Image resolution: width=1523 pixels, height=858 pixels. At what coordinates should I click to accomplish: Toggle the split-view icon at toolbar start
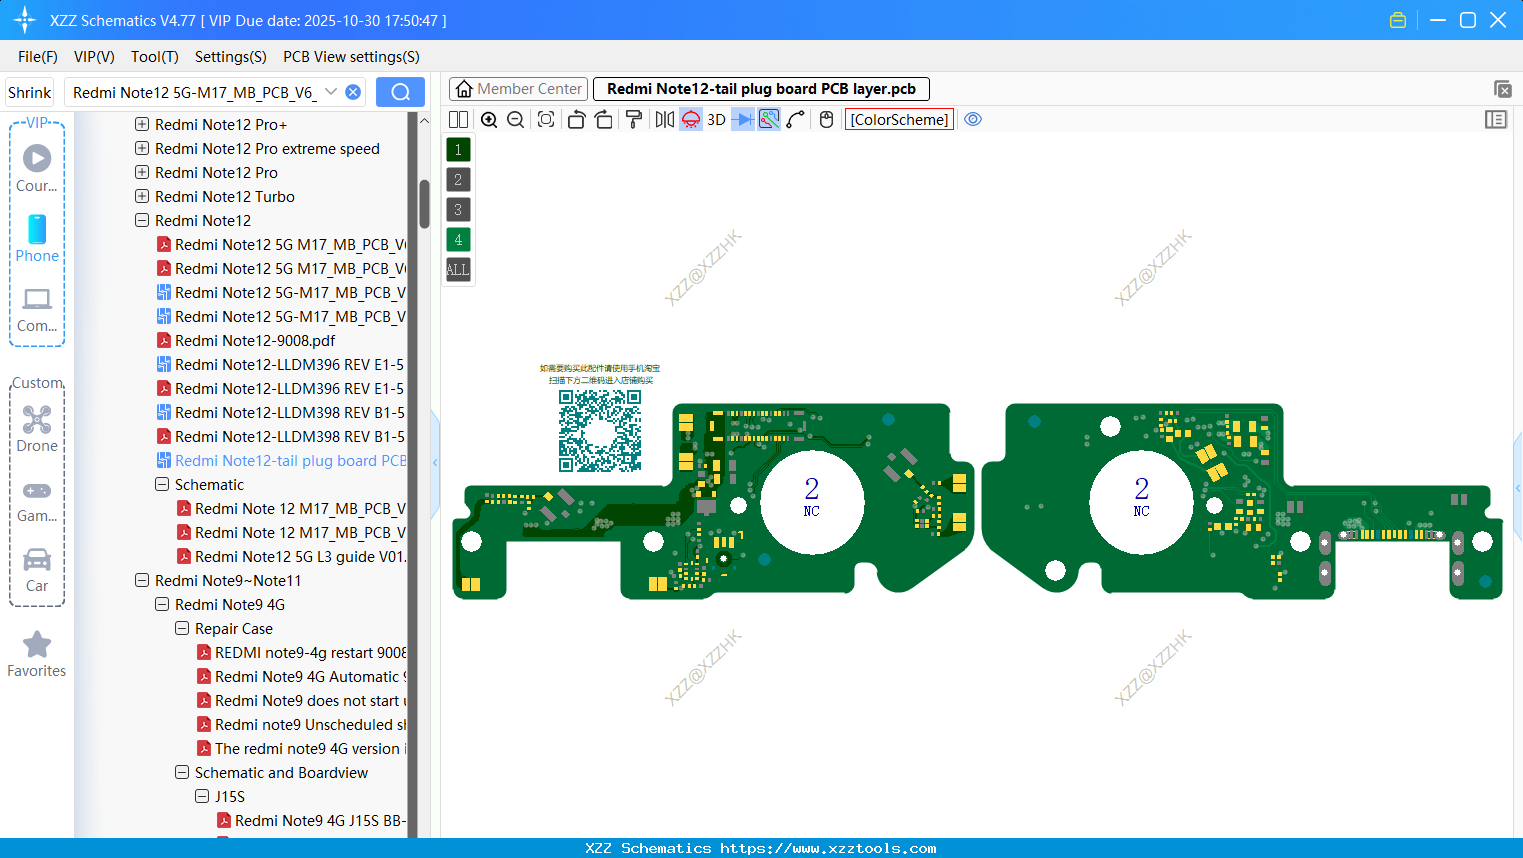(x=458, y=119)
